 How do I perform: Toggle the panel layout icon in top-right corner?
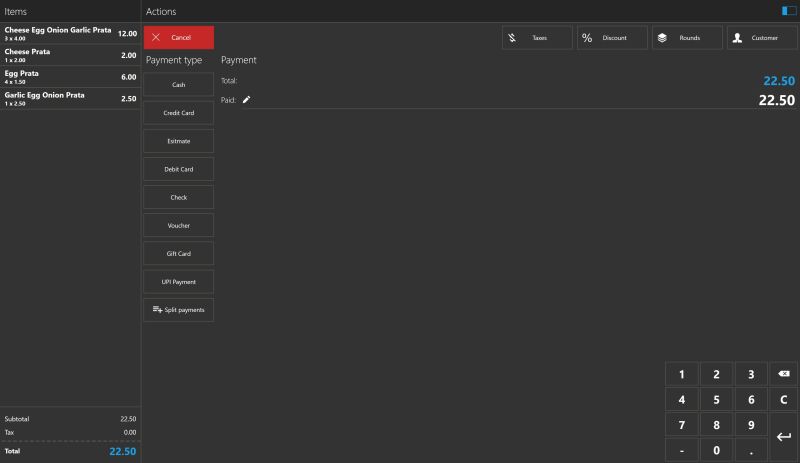tap(789, 11)
